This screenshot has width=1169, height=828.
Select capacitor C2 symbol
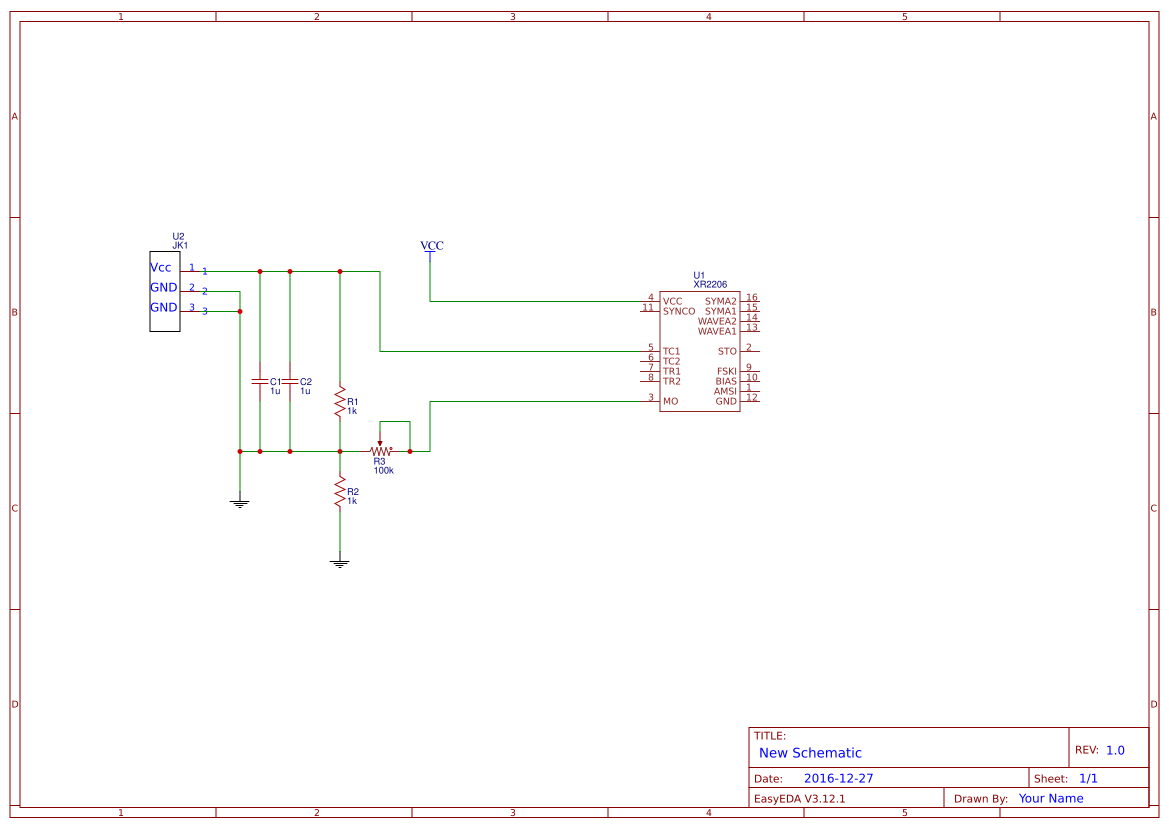point(290,380)
